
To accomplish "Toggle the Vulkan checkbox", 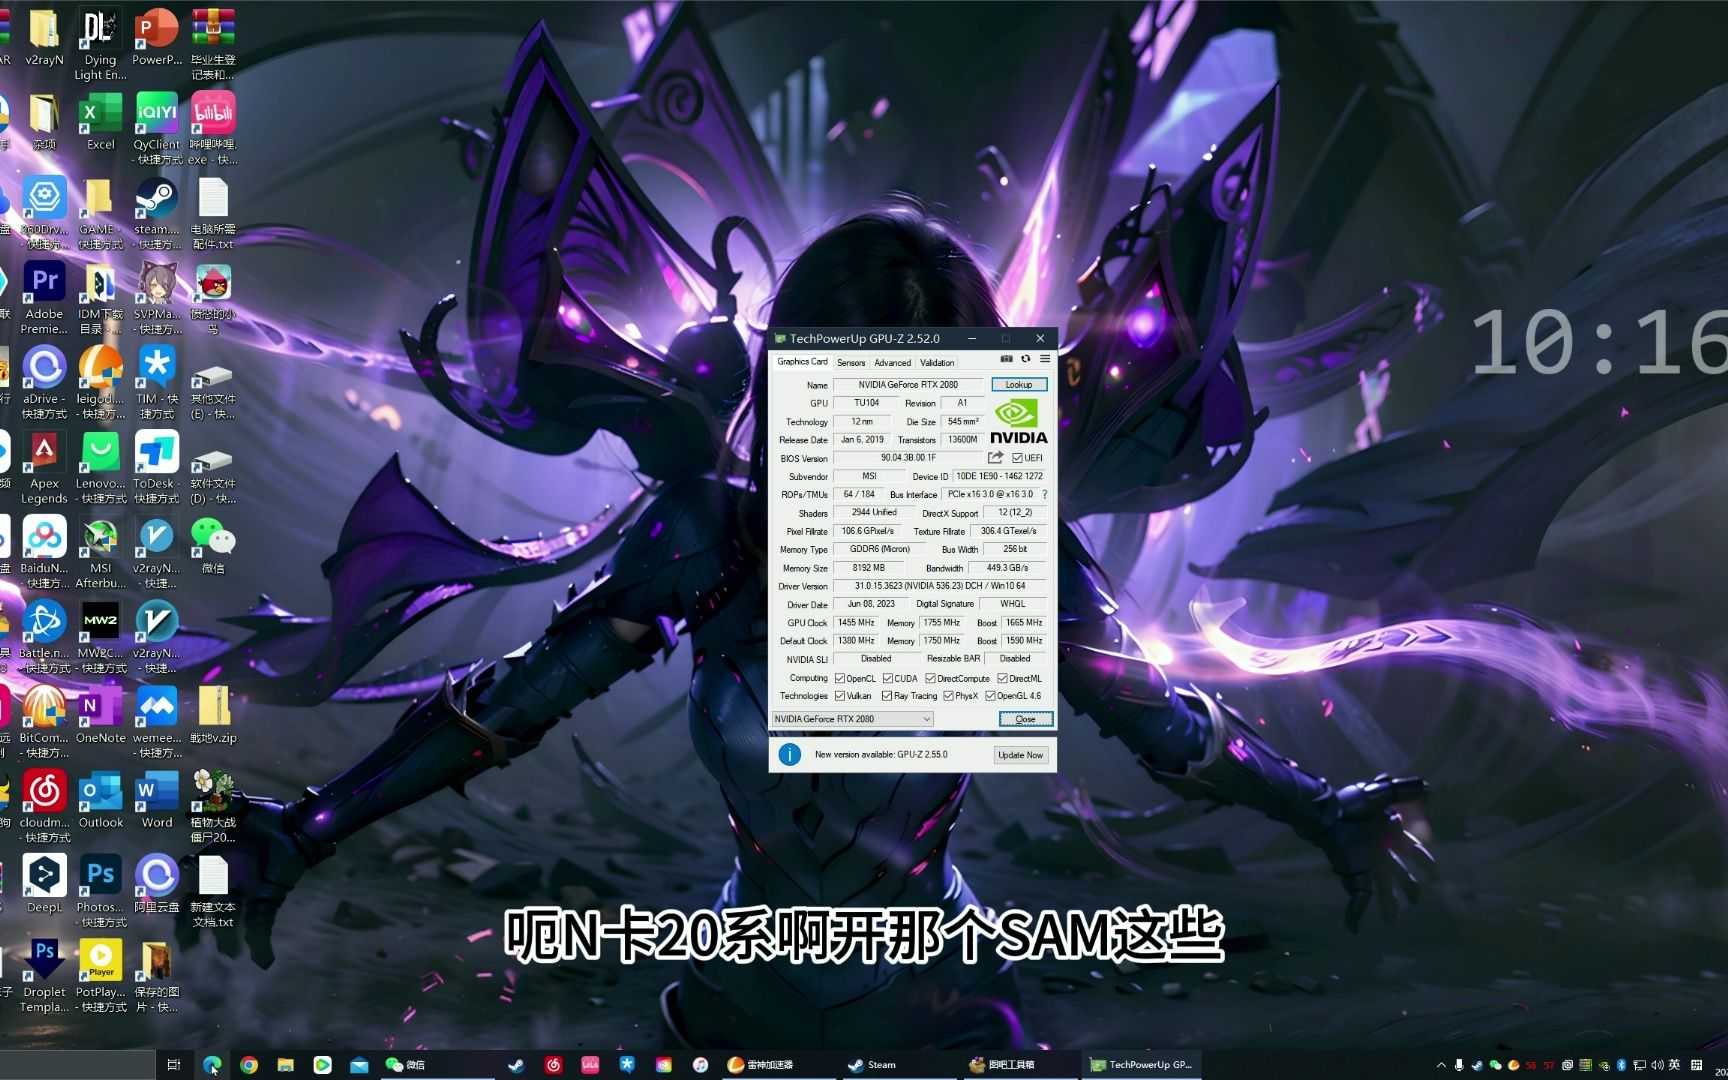I will pos(840,696).
